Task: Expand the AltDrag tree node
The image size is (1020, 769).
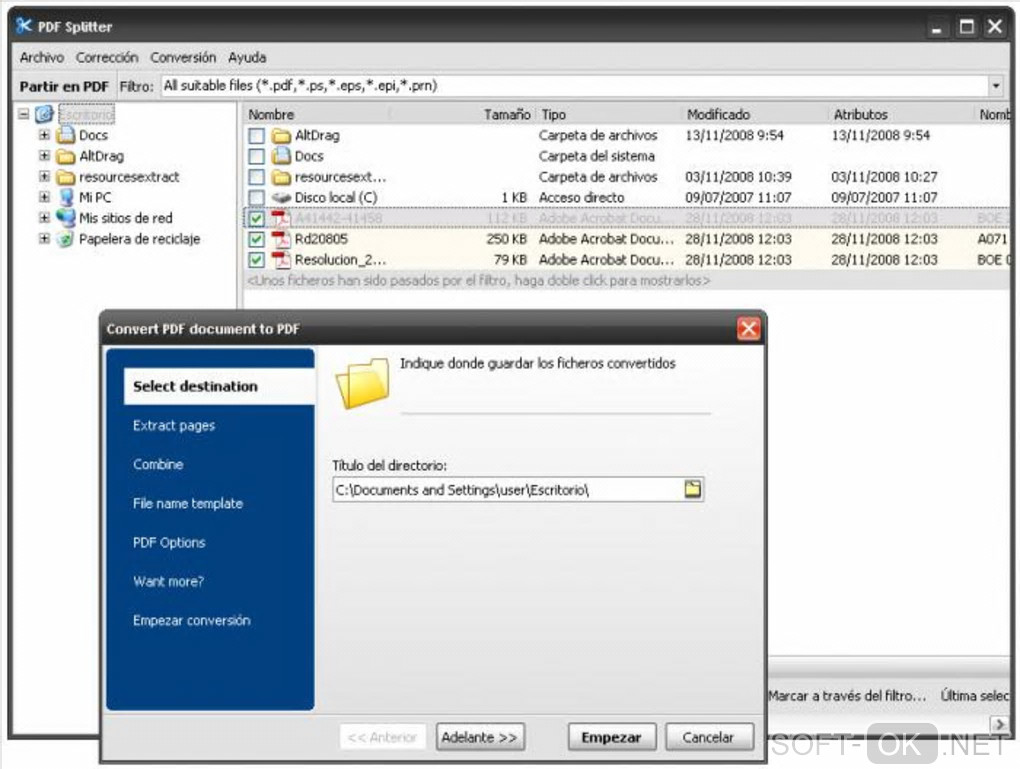Action: 44,155
